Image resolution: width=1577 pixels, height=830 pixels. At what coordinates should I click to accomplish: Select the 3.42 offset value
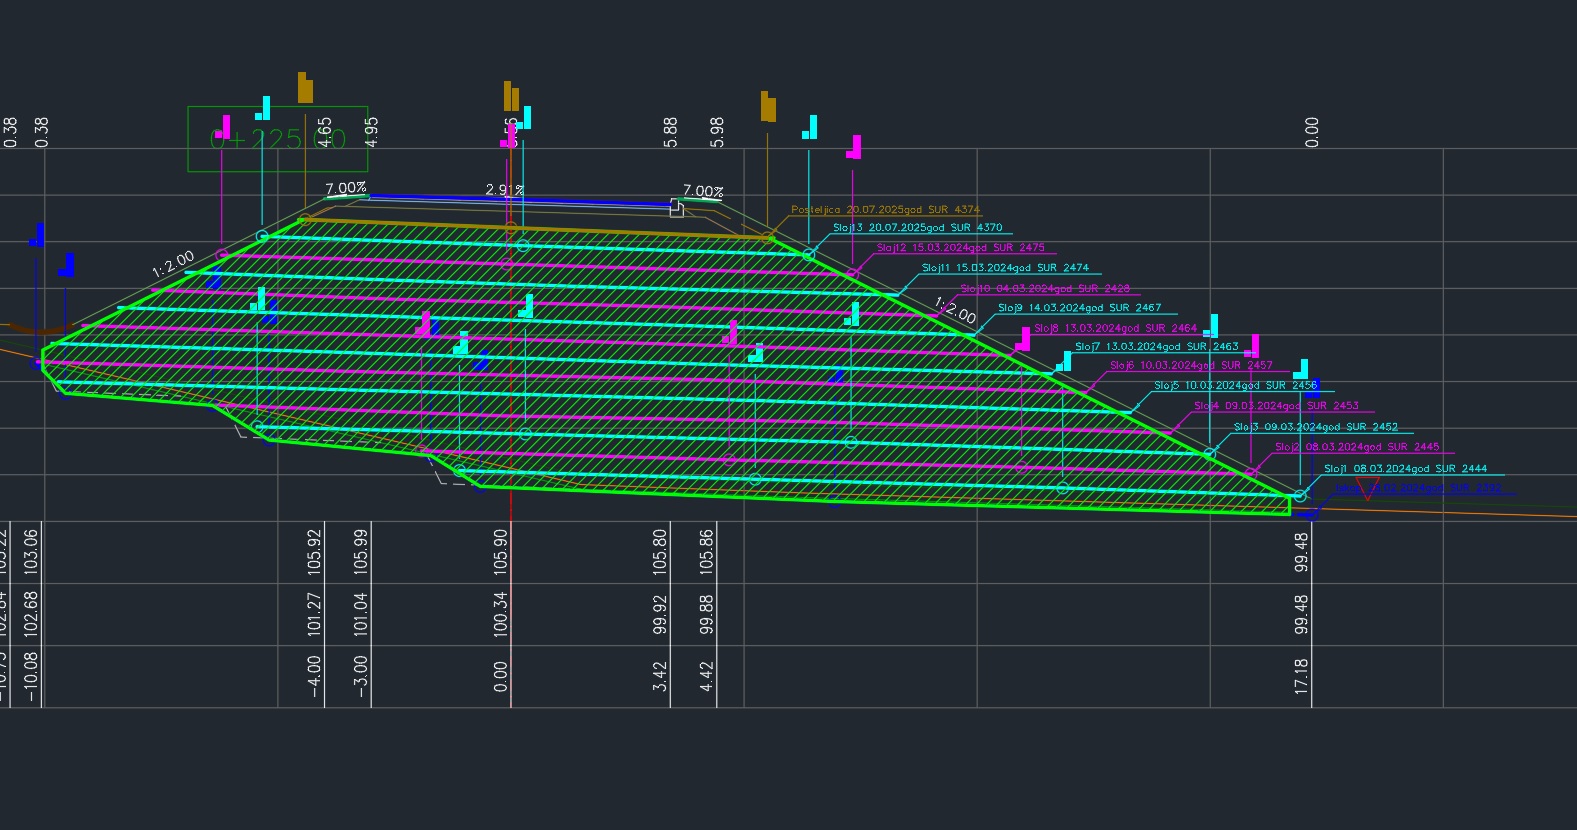tap(660, 676)
